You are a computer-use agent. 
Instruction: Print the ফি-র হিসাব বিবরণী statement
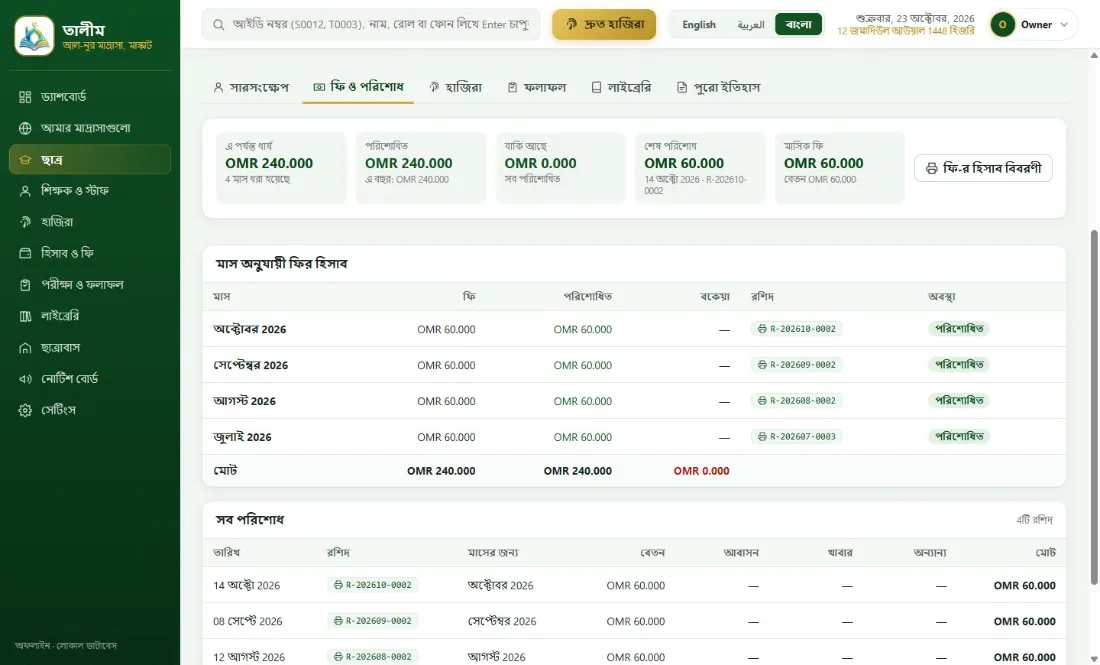(x=983, y=168)
